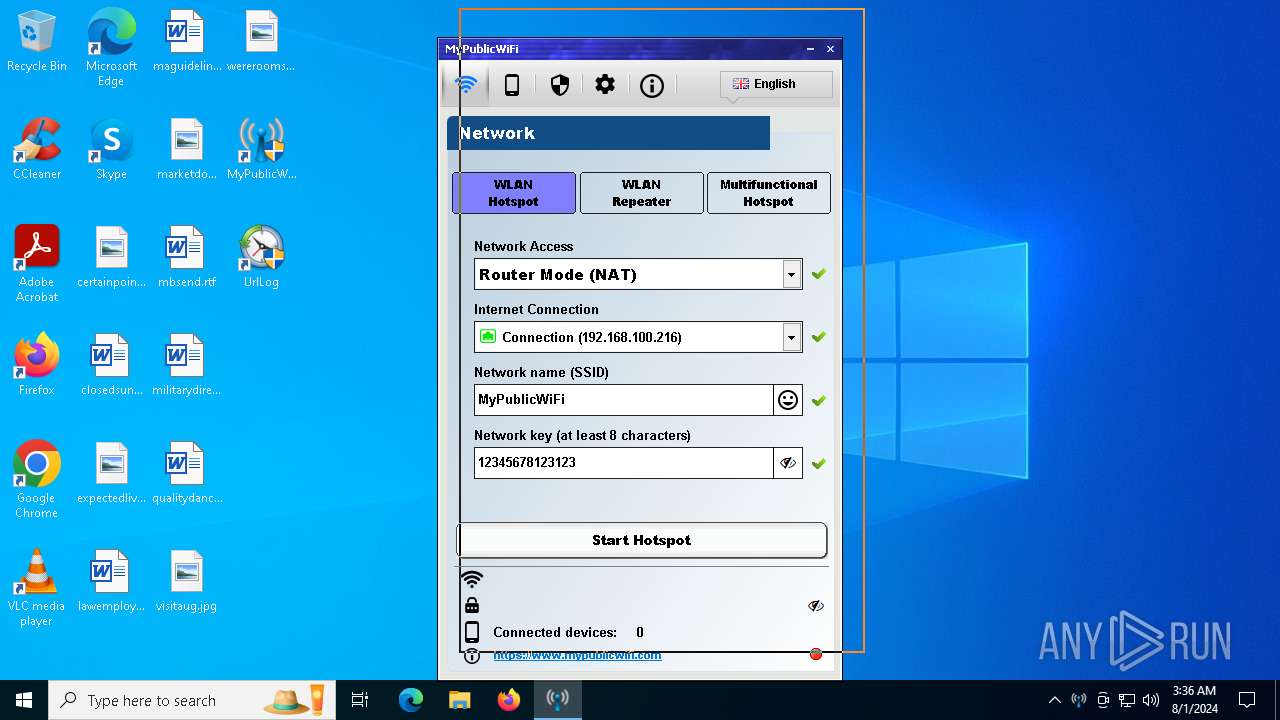The image size is (1280, 720).
Task: Select the lawemploy... Word document
Action: pyautogui.click(x=111, y=582)
